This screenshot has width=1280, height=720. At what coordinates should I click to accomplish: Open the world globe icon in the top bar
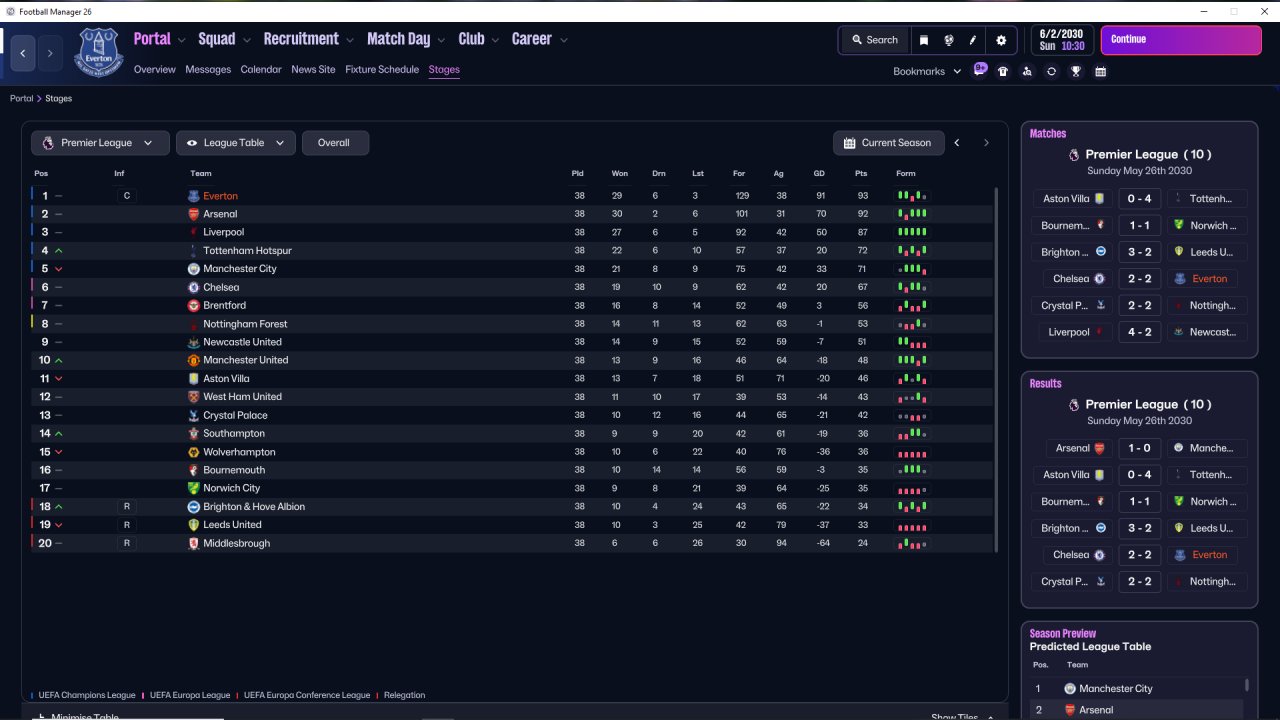pyautogui.click(x=949, y=40)
